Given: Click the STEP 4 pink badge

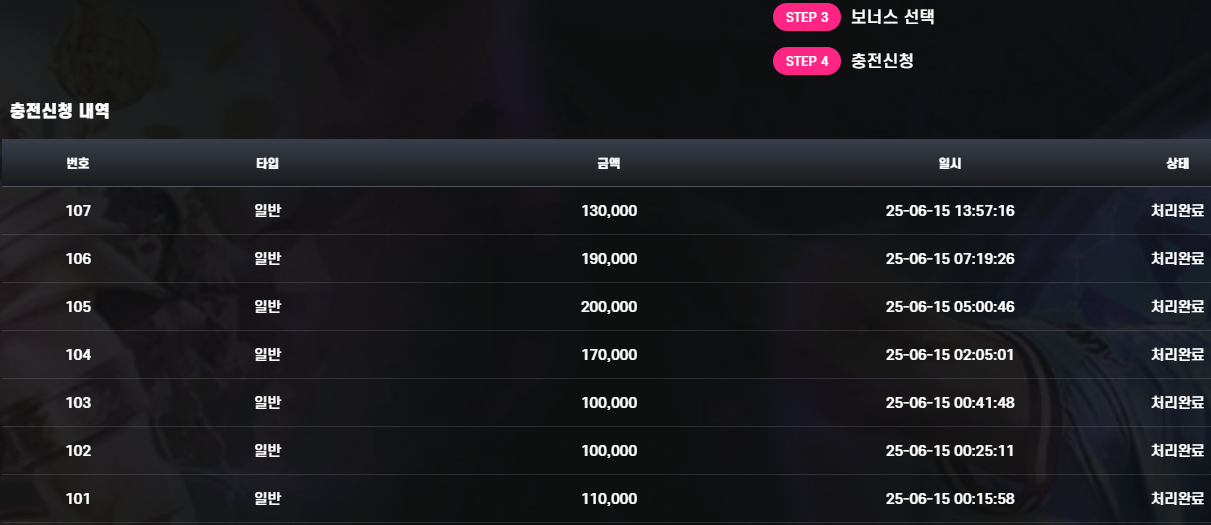Looking at the screenshot, I should [x=806, y=61].
